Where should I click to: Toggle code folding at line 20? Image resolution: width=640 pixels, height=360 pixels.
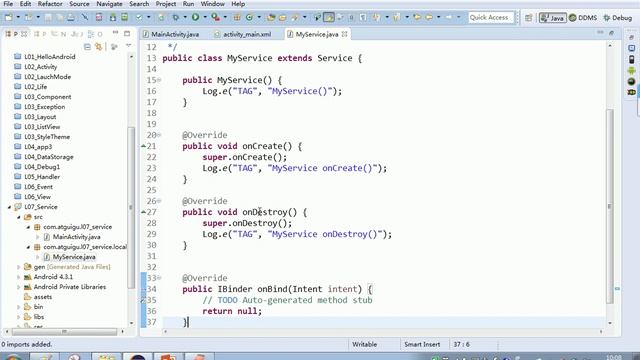(x=159, y=135)
